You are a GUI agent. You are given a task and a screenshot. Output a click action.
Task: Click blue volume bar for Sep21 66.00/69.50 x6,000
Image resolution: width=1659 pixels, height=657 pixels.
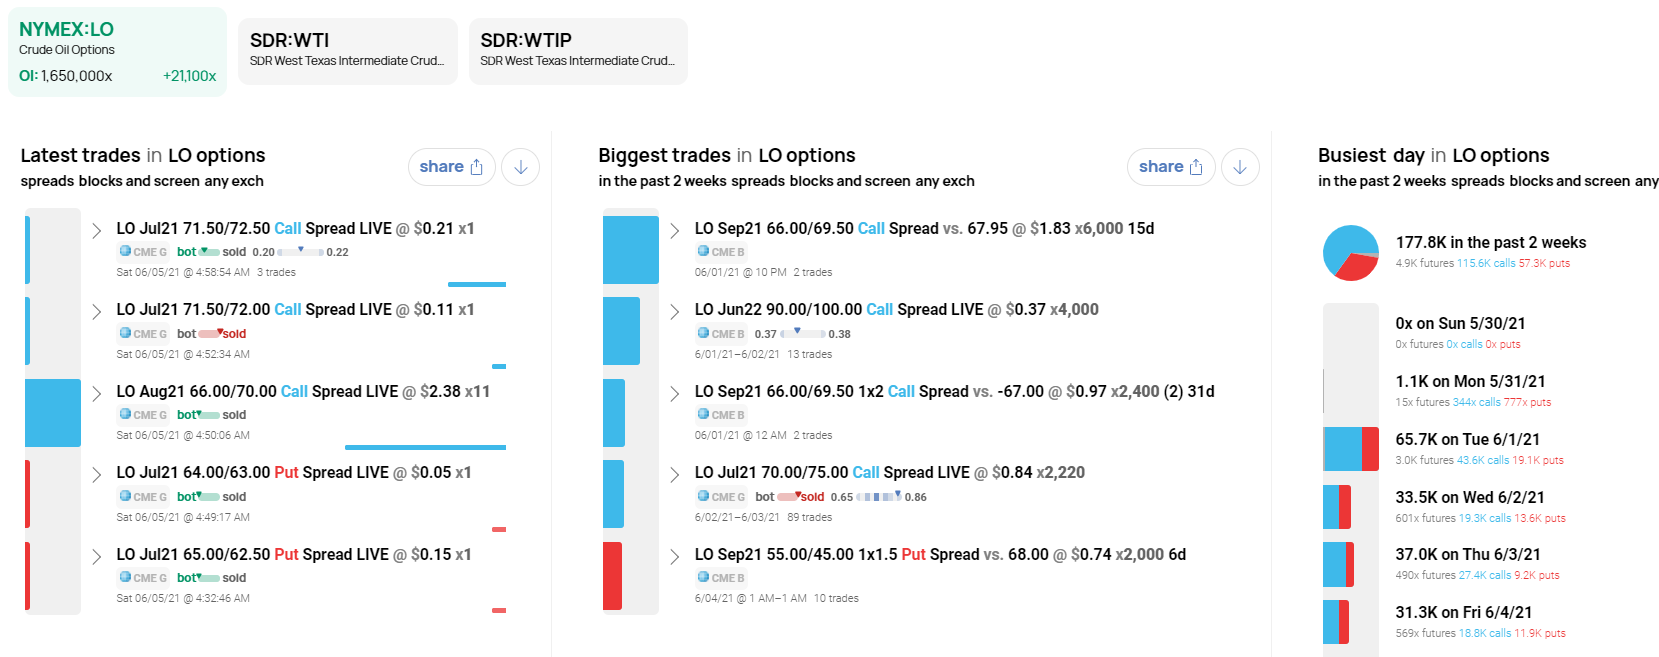pos(631,250)
